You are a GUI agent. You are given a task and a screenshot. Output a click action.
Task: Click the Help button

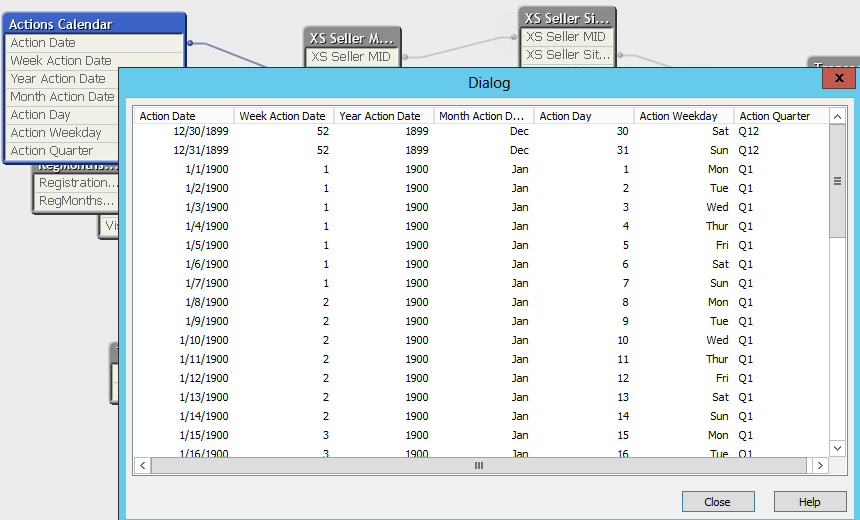point(809,502)
